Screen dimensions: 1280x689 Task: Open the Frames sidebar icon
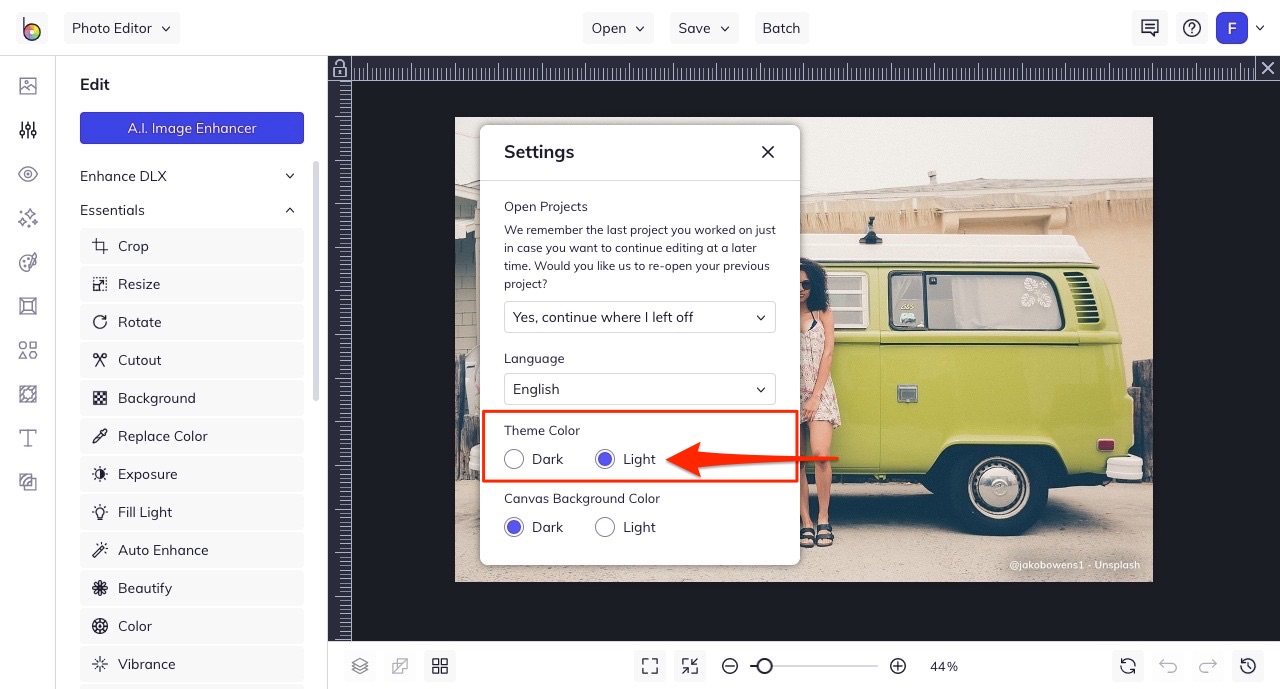(28, 306)
